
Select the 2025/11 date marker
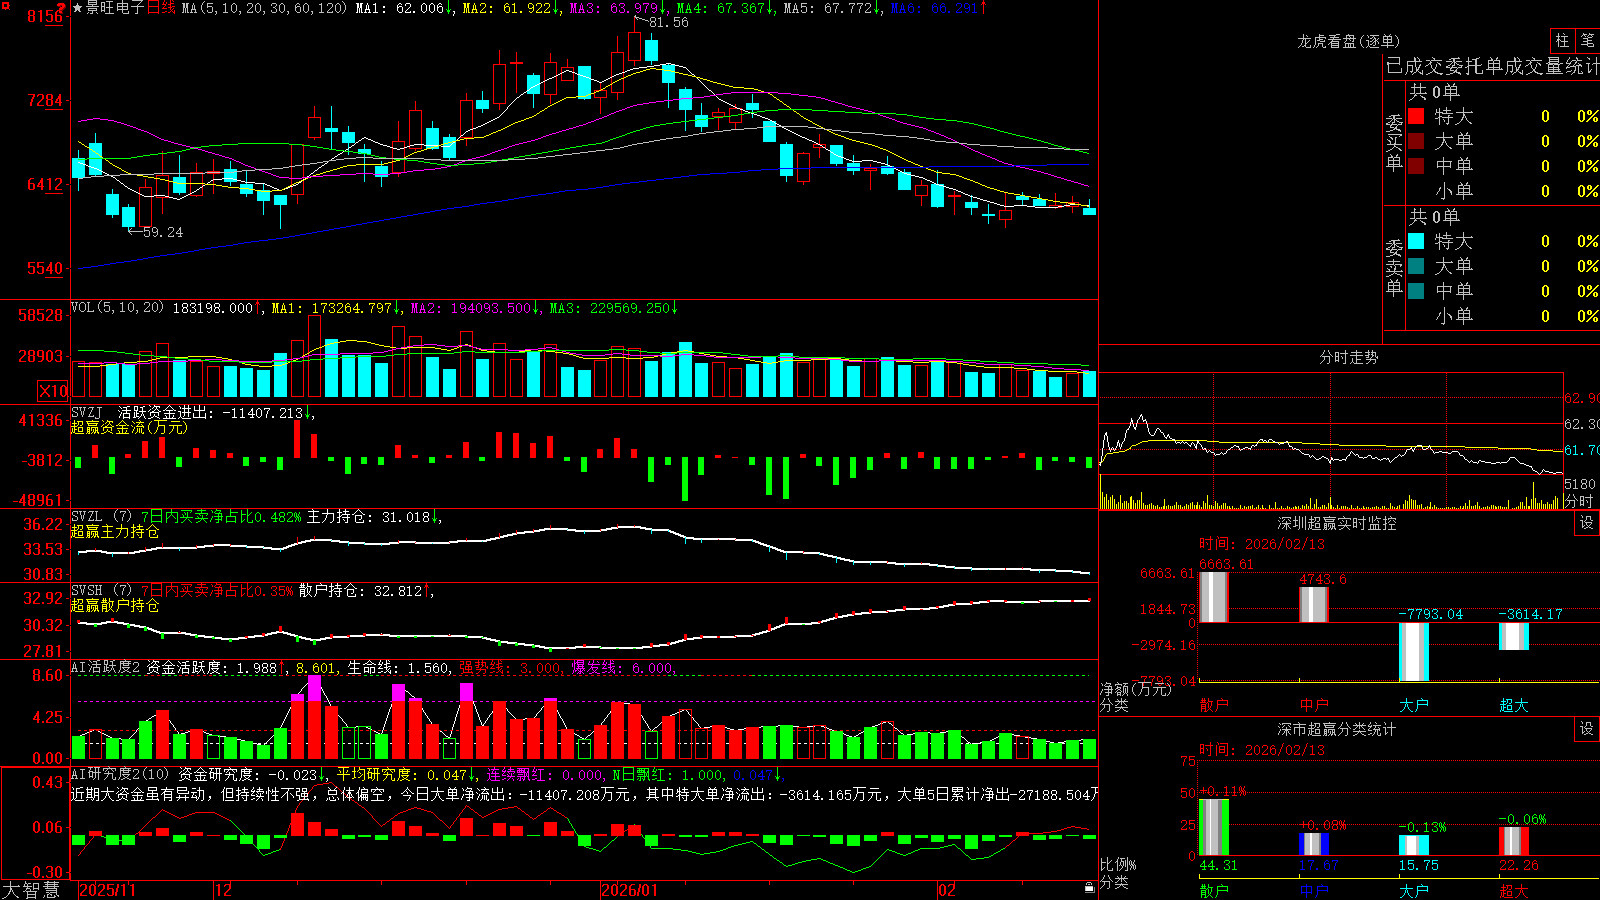[107, 890]
